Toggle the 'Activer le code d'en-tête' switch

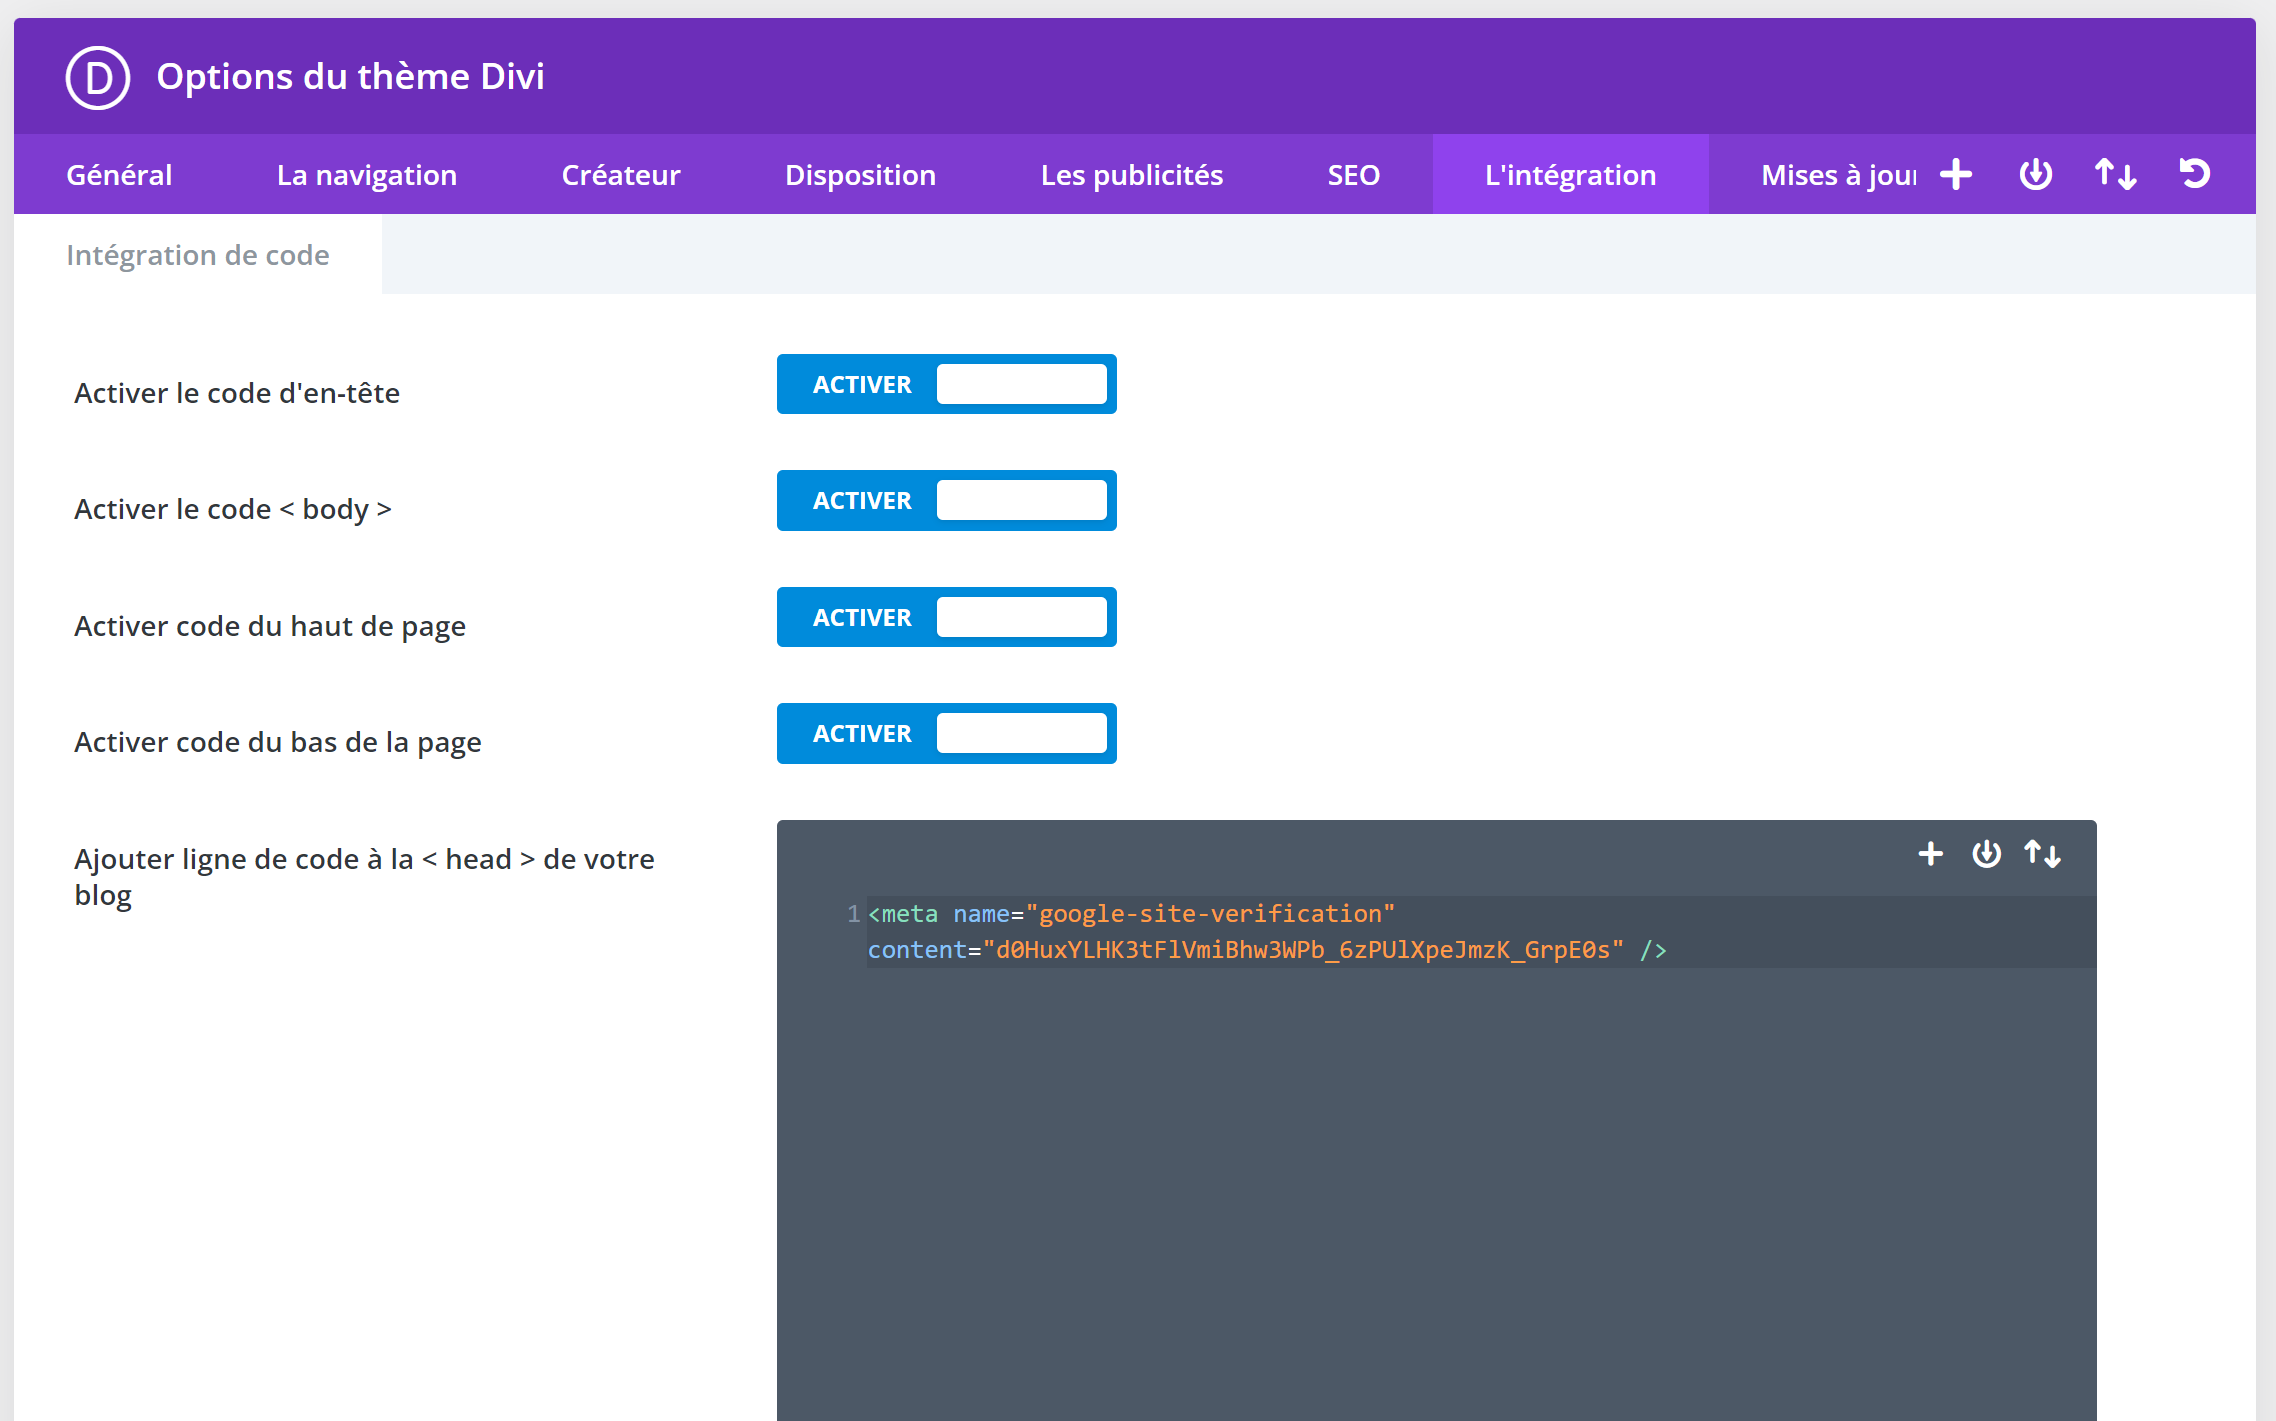pyautogui.click(x=946, y=384)
